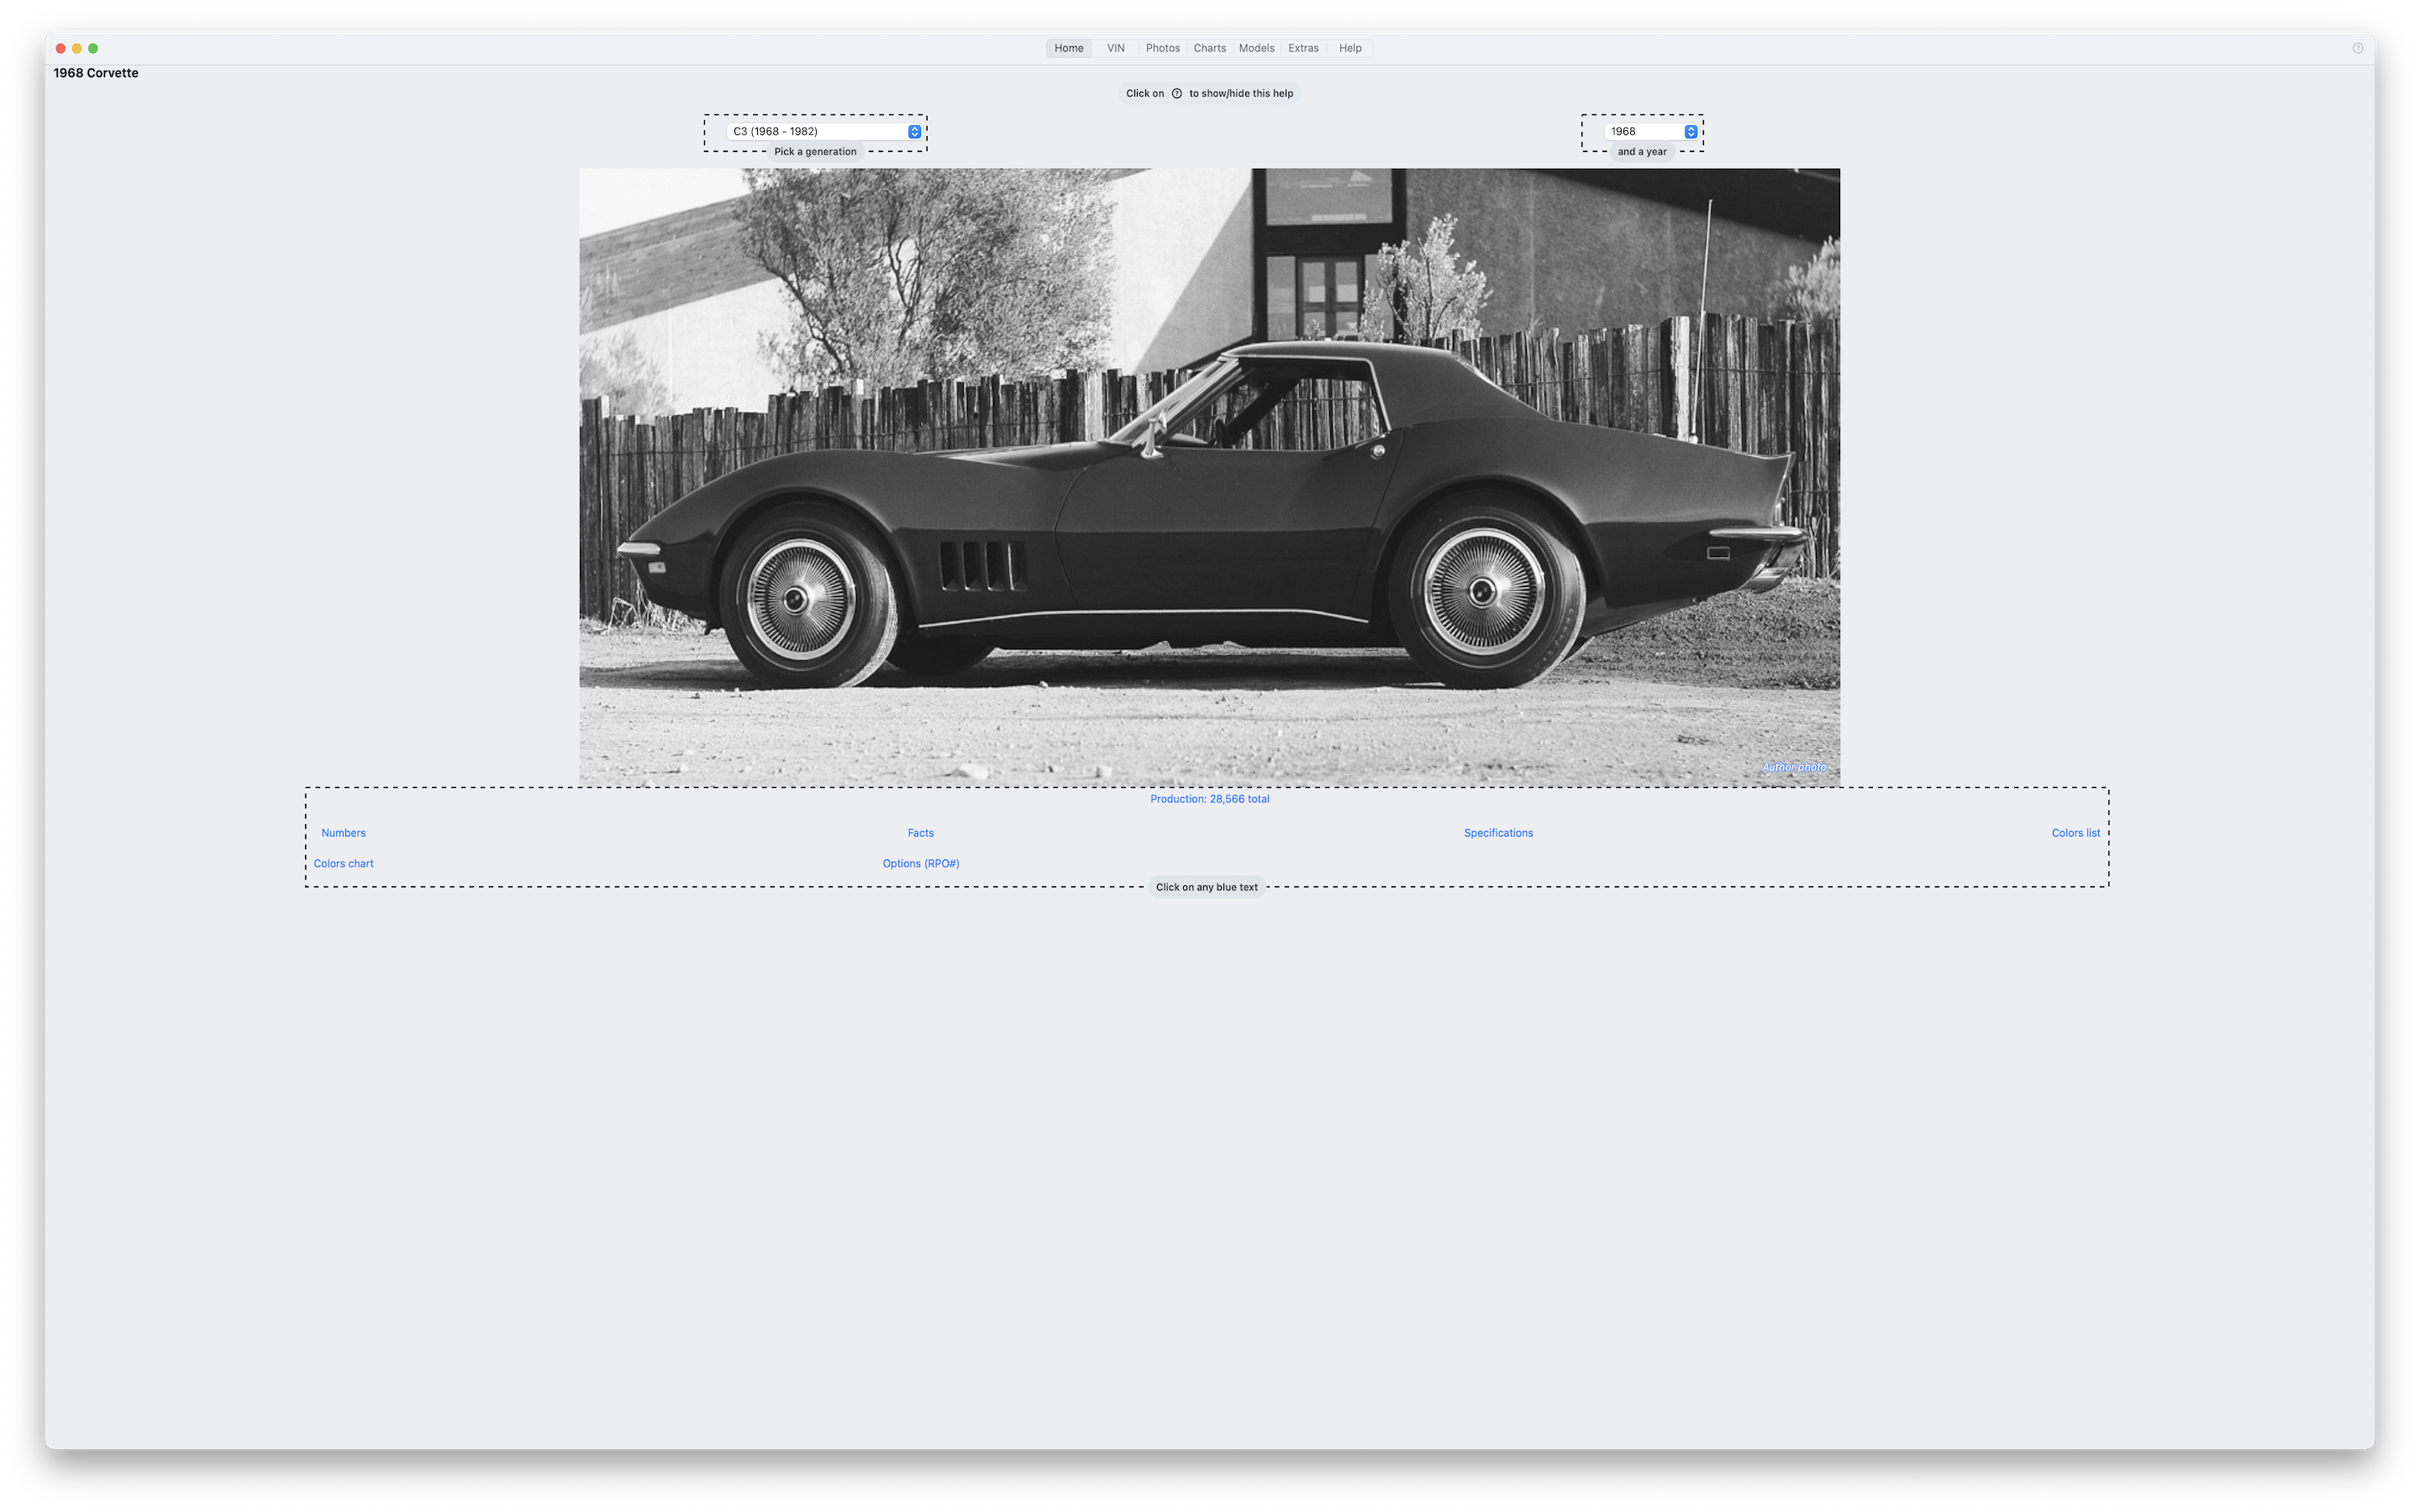Click the Numbers link

(343, 833)
